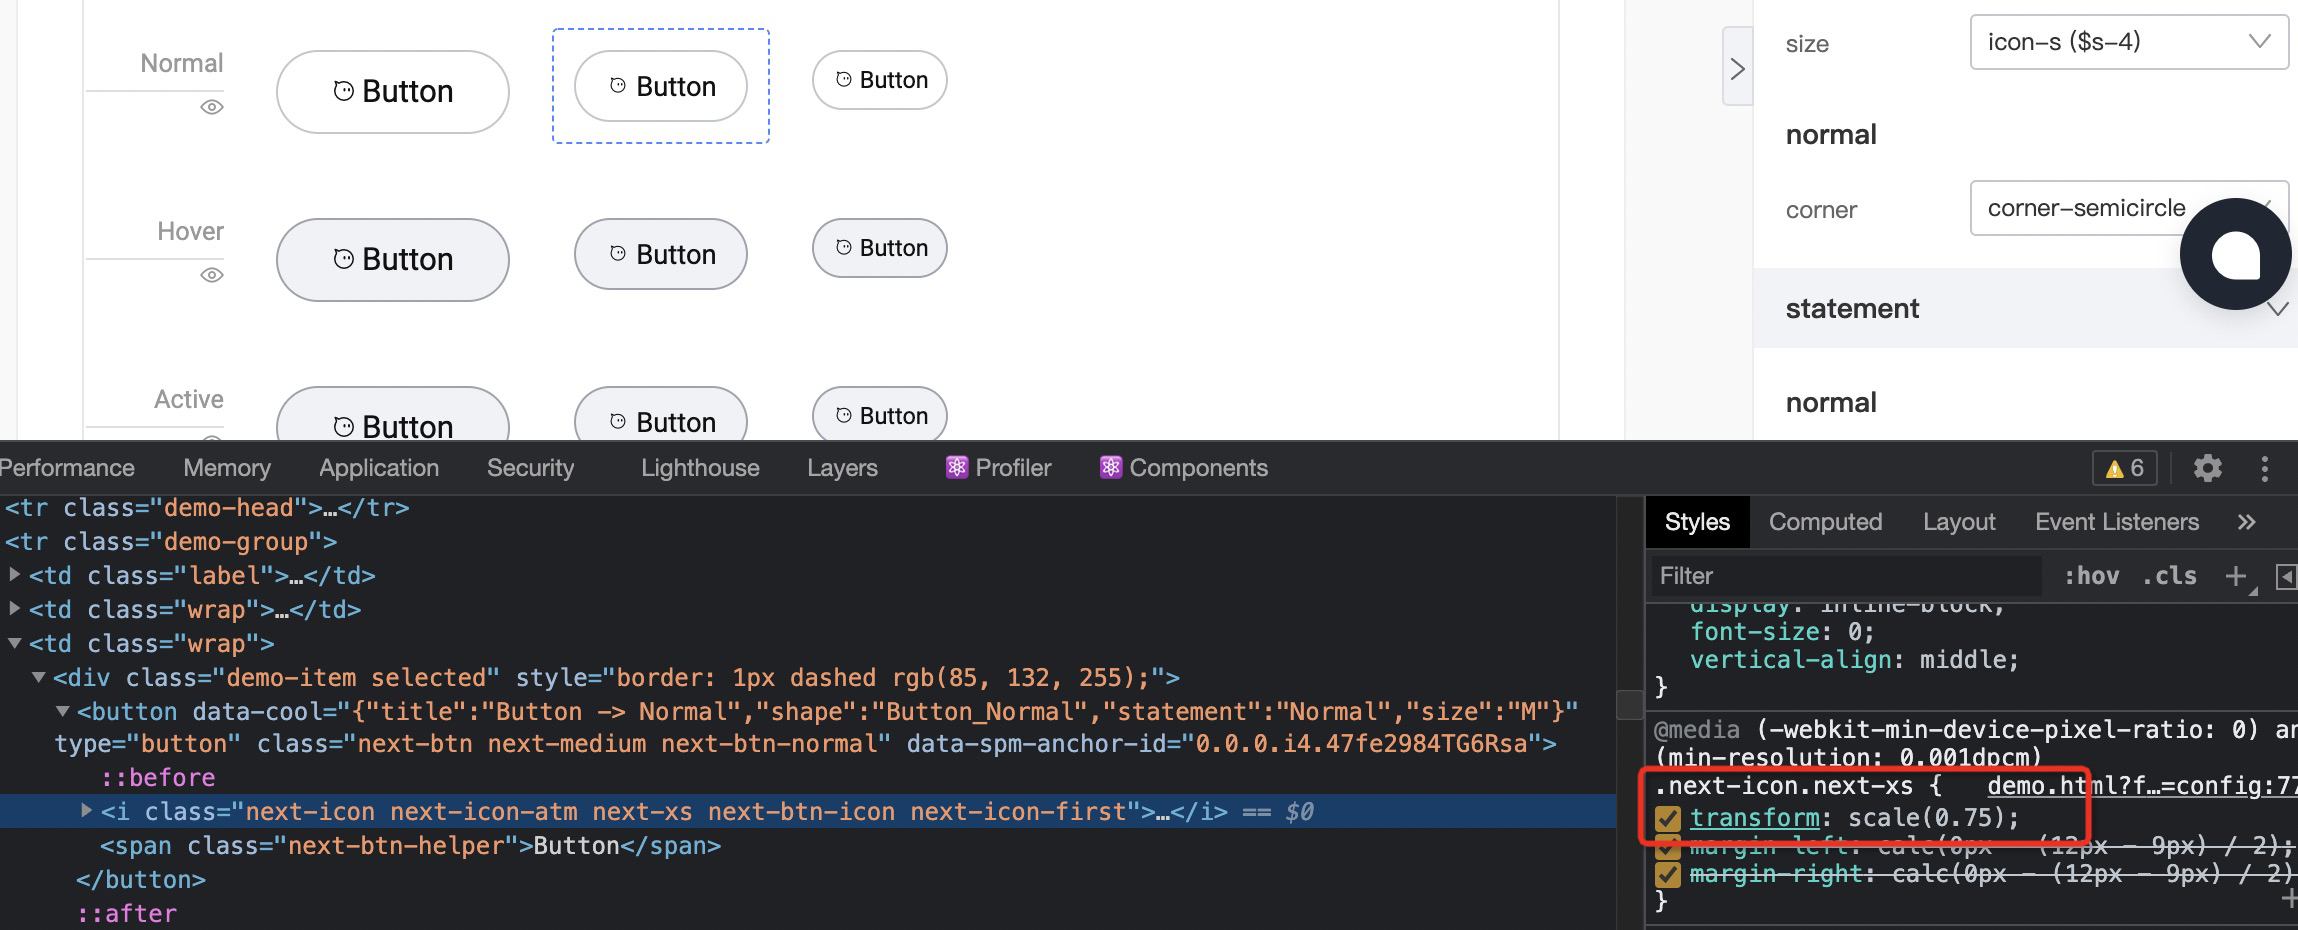Viewport: 2298px width, 930px height.
Task: Toggle the eye visibility beside Hover row
Action: 211,275
